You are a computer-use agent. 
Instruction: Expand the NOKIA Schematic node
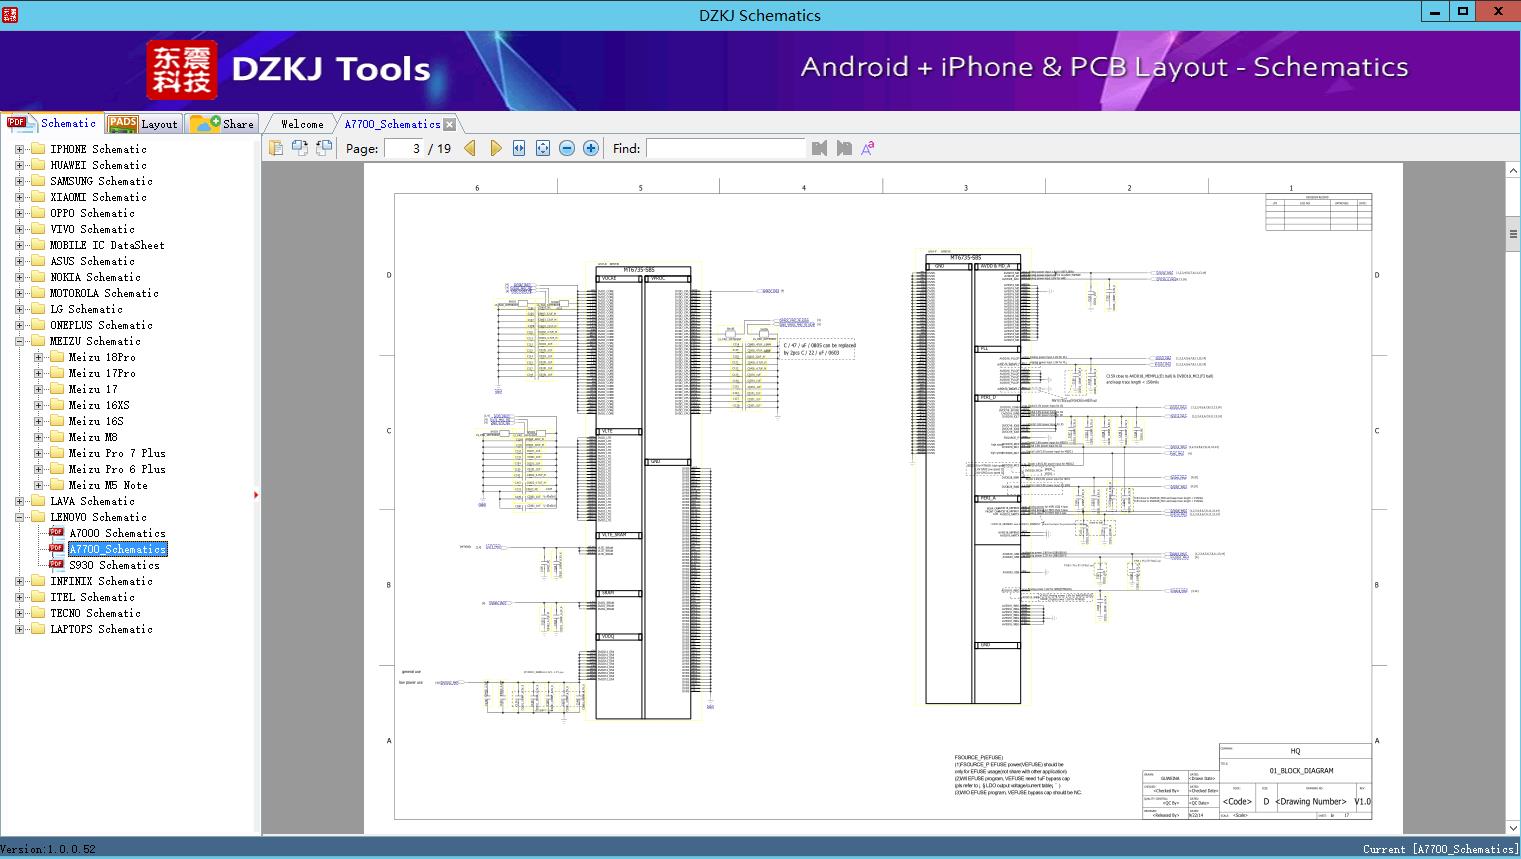click(19, 277)
